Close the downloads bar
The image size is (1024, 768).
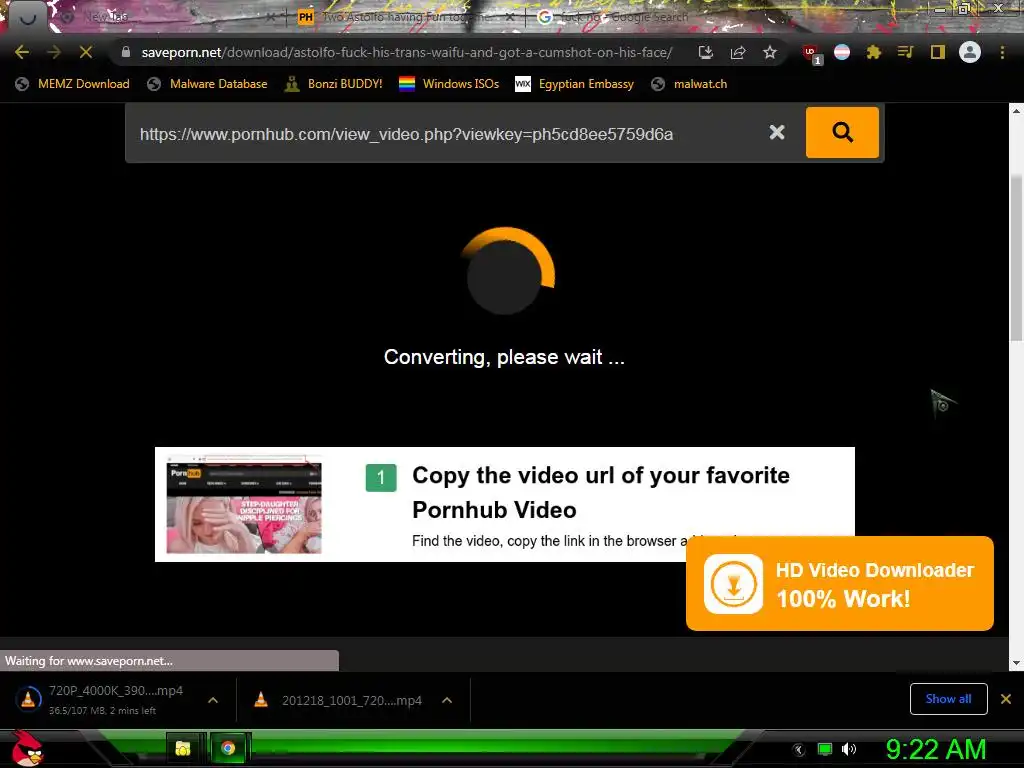tap(1006, 699)
